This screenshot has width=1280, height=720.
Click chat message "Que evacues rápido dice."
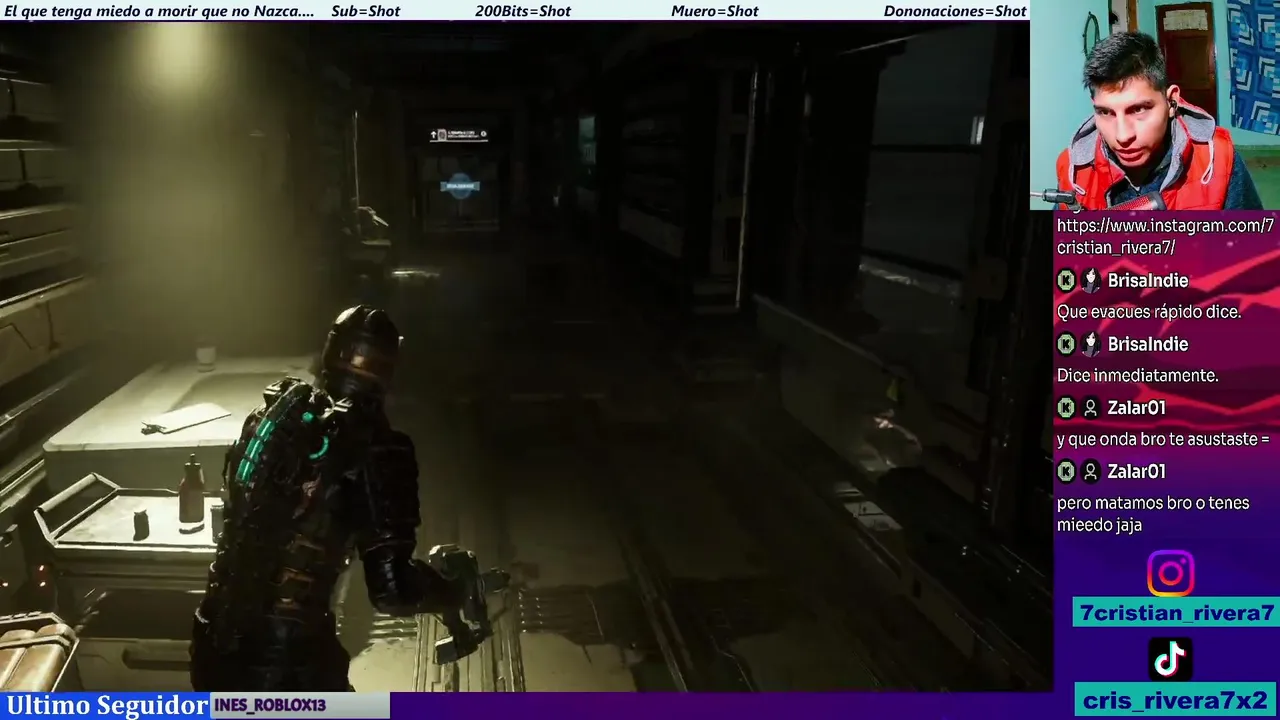[x=1149, y=312]
